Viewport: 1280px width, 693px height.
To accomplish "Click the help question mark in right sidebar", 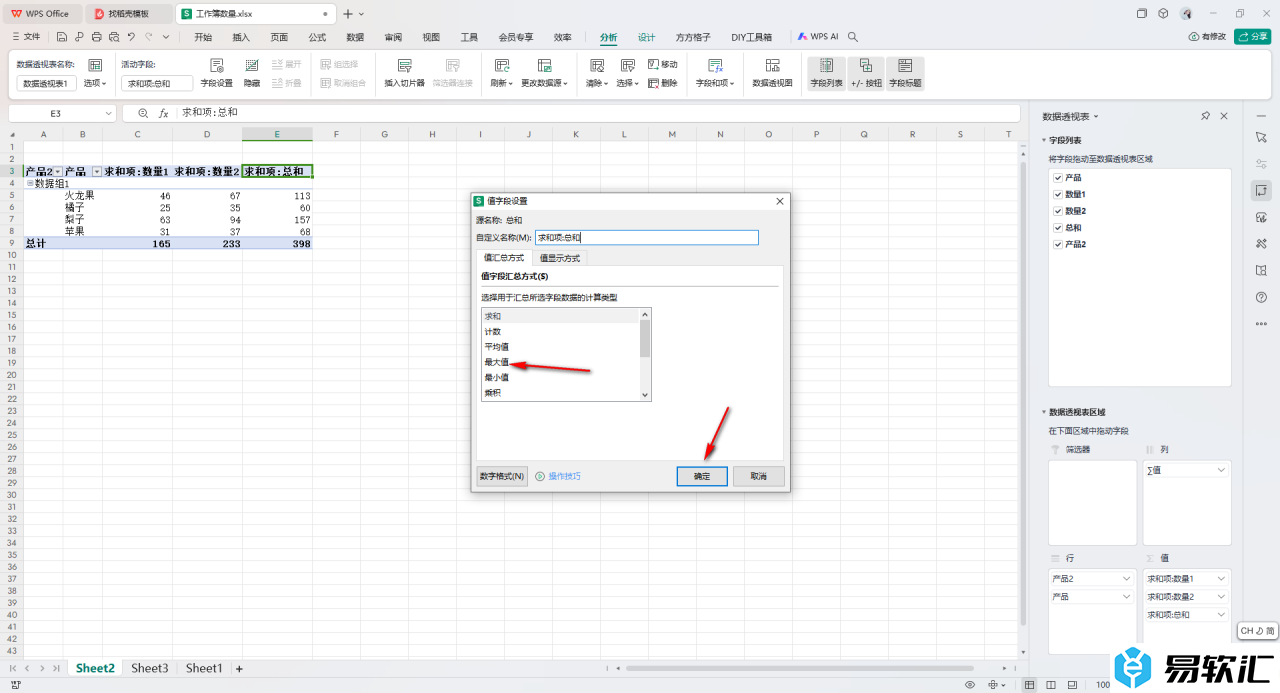I will tap(1261, 297).
